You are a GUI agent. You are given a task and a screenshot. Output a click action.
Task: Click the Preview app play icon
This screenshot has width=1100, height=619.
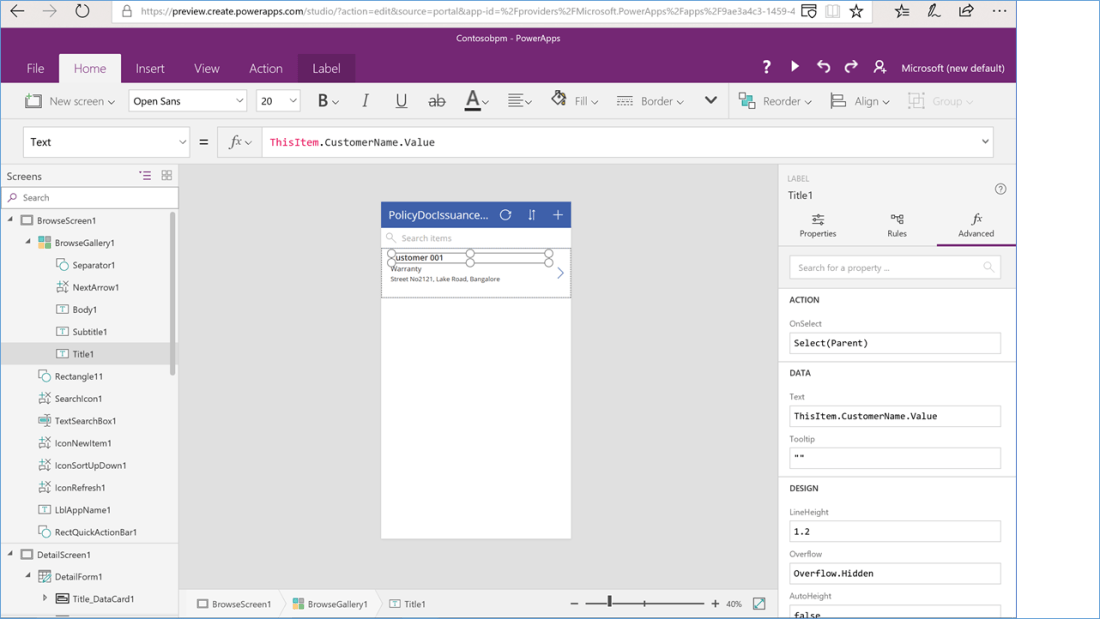point(795,67)
